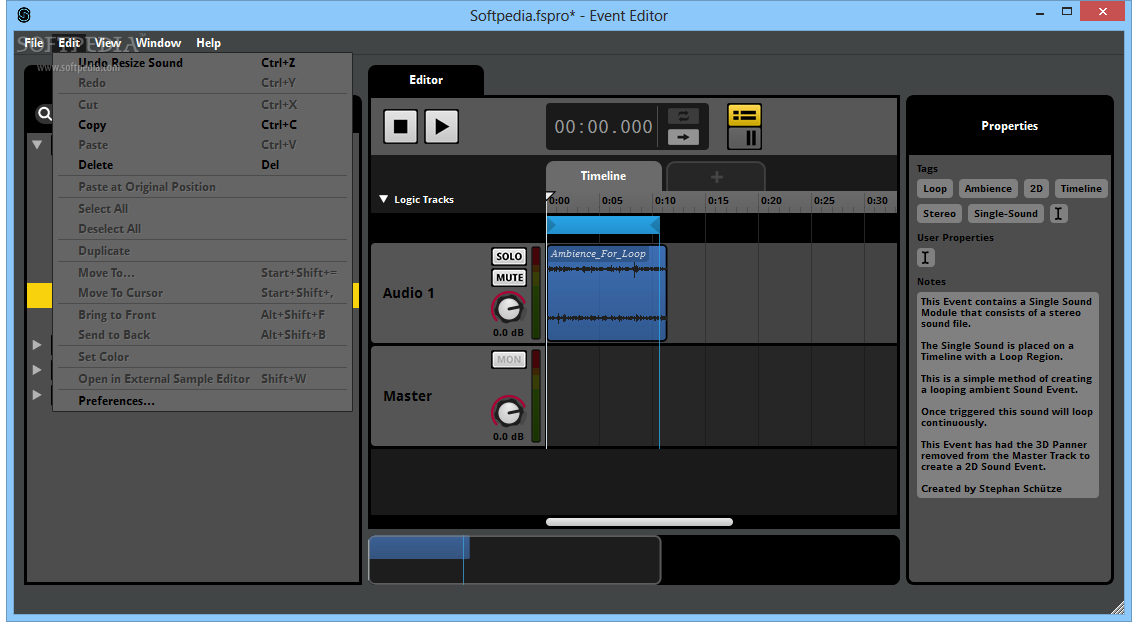The width and height of the screenshot is (1132, 622).
Task: Click the 00:00.000 time display
Action: coord(604,127)
